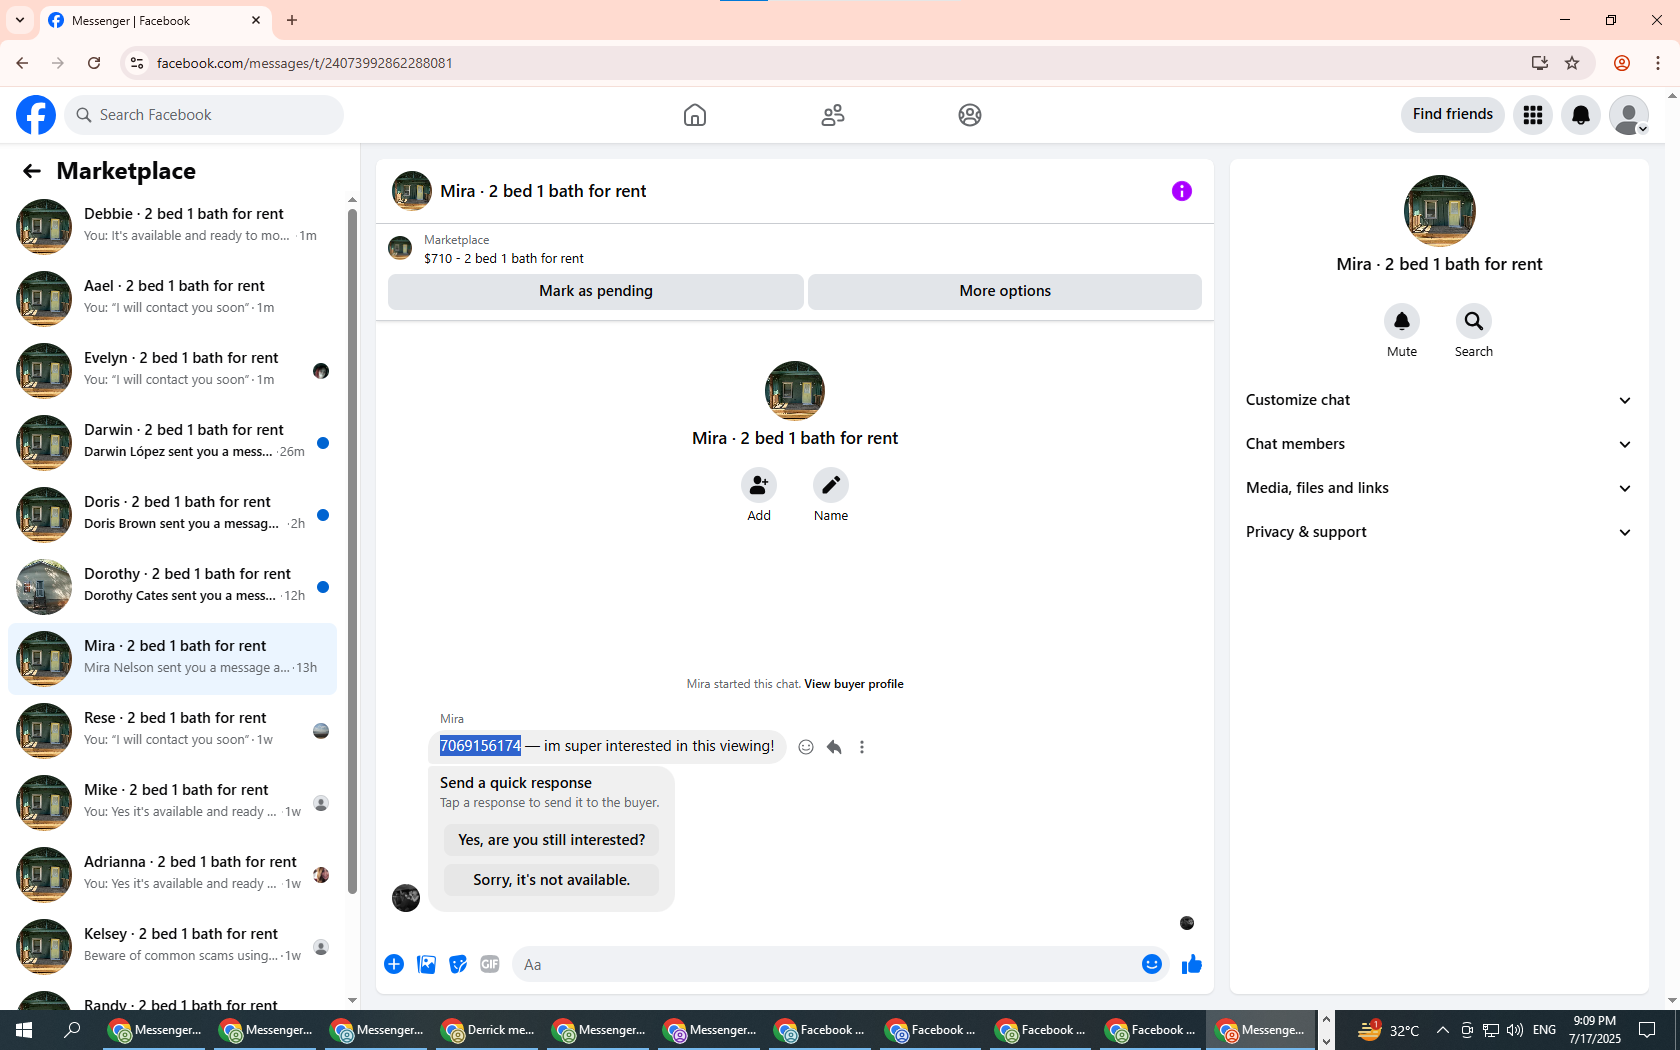Open conversation information for Mira chat

tap(1182, 191)
